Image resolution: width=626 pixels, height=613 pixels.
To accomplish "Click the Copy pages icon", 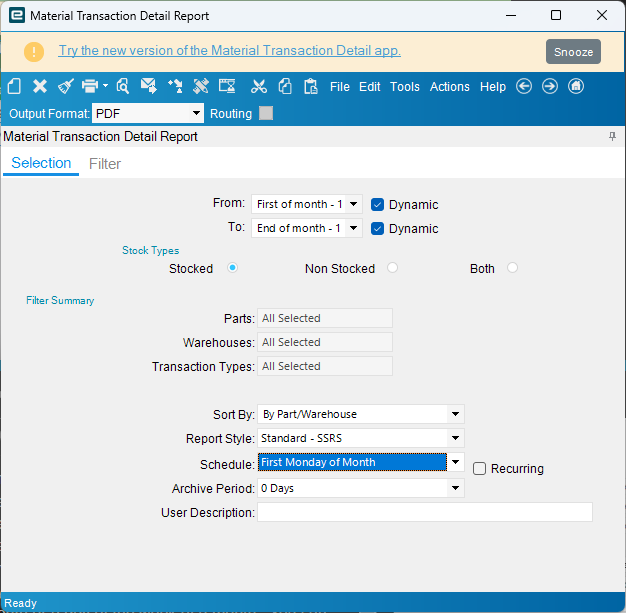I will click(285, 86).
